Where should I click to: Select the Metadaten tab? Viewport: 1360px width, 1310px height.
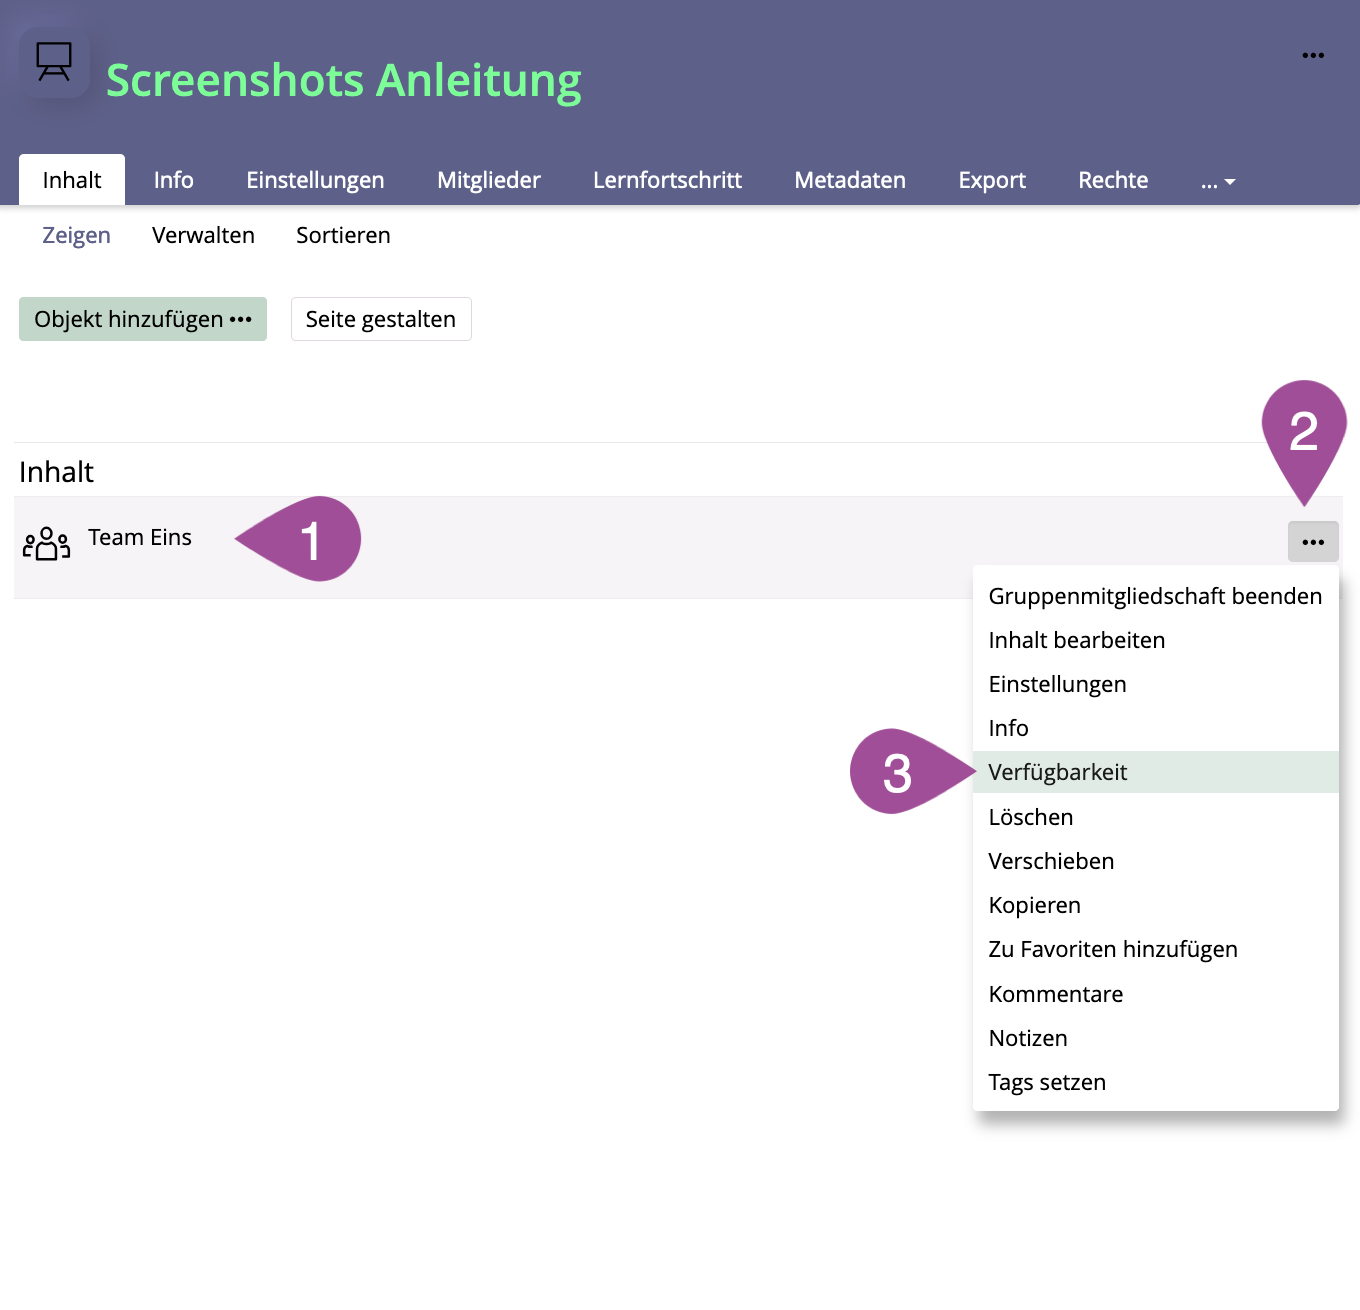(849, 180)
